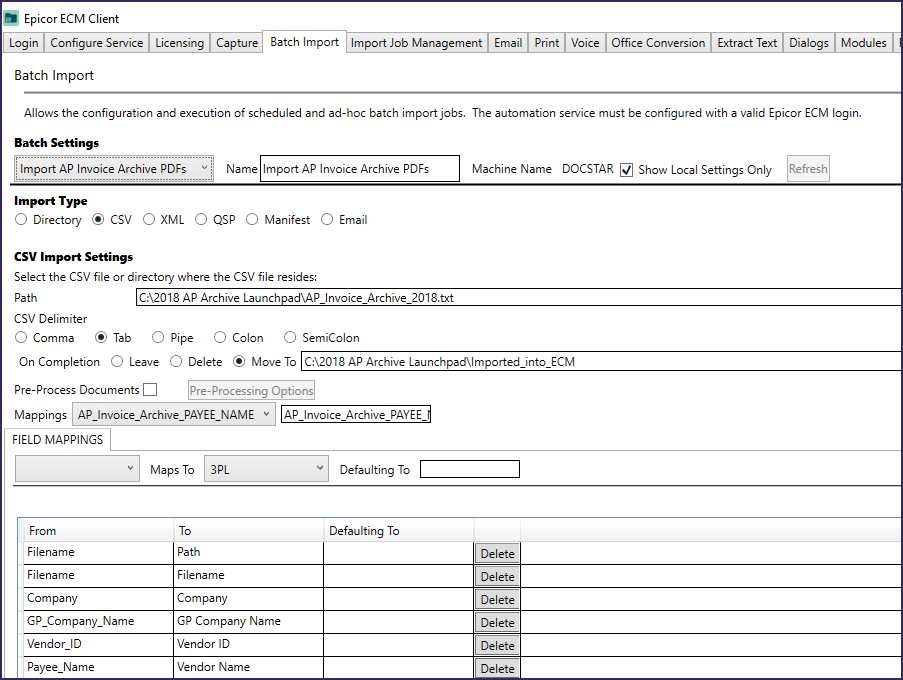Open Pre-Processing Options

click(251, 390)
